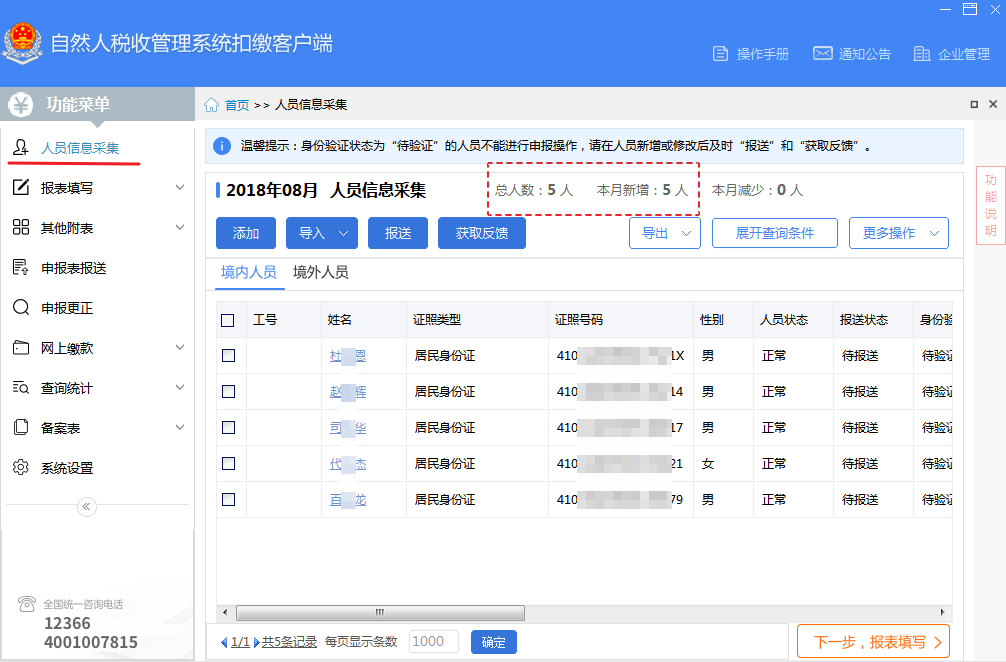This screenshot has height=662, width=1006.
Task: Switch to the 境外人员 tab
Action: (x=321, y=272)
